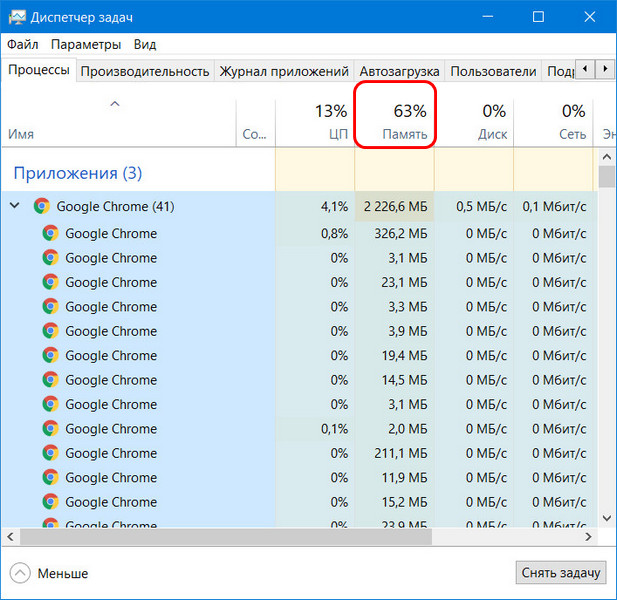Image resolution: width=617 pixels, height=600 pixels.
Task: Click Chrome icon in the 23,1 МБ row
Action: pos(50,282)
